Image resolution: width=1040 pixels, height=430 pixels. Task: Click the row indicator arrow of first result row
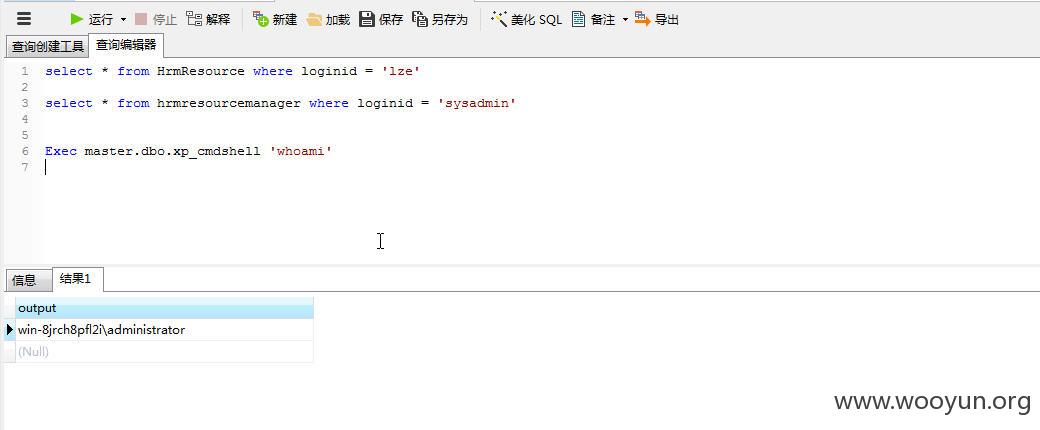pos(9,329)
